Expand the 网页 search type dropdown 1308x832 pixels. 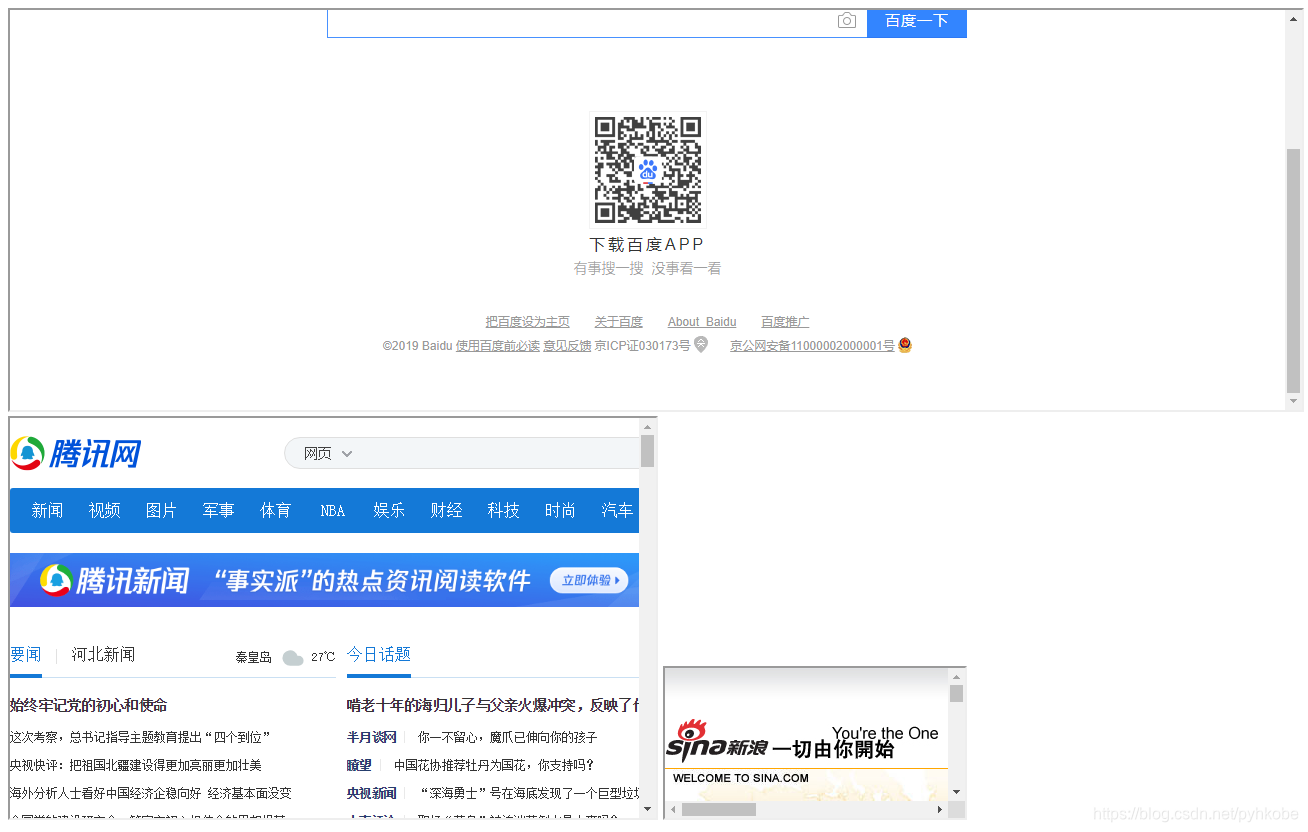(329, 454)
